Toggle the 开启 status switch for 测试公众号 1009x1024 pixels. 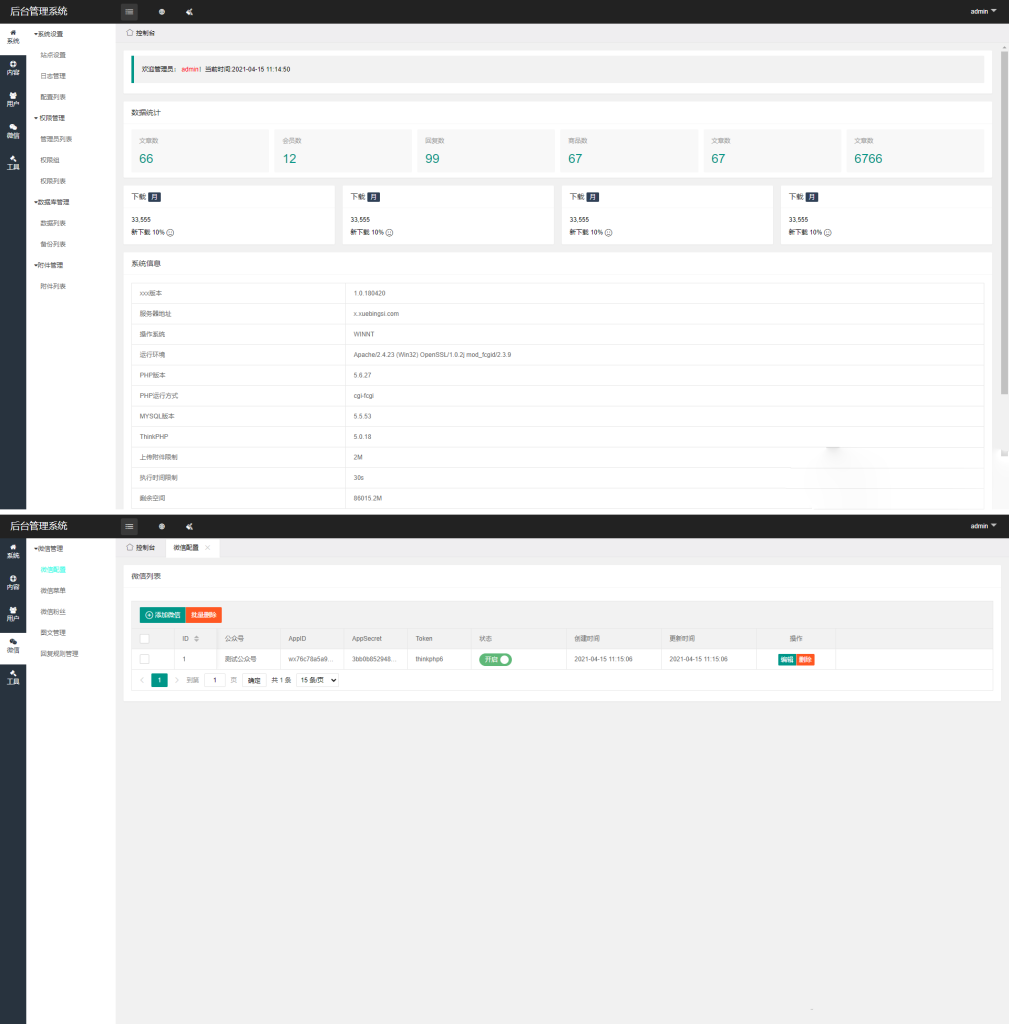[495, 659]
